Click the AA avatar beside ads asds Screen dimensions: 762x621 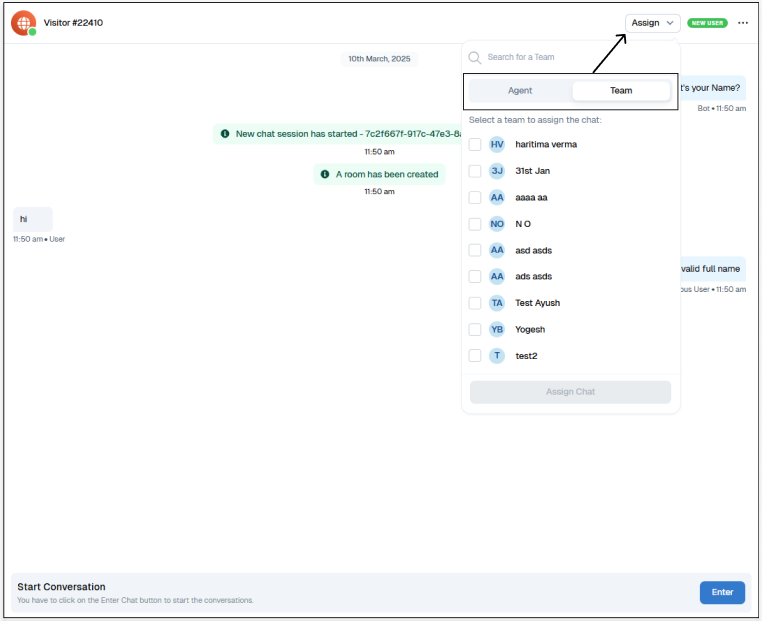tap(497, 276)
